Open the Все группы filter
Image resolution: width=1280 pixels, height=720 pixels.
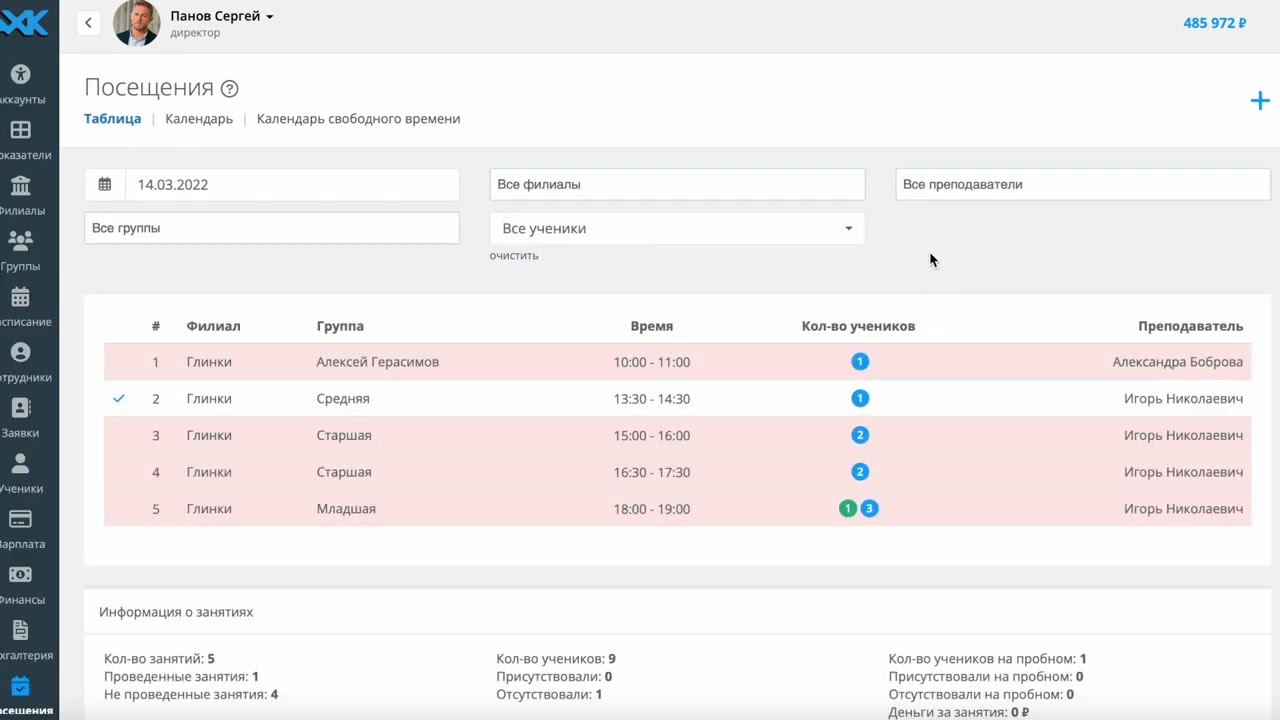272,228
